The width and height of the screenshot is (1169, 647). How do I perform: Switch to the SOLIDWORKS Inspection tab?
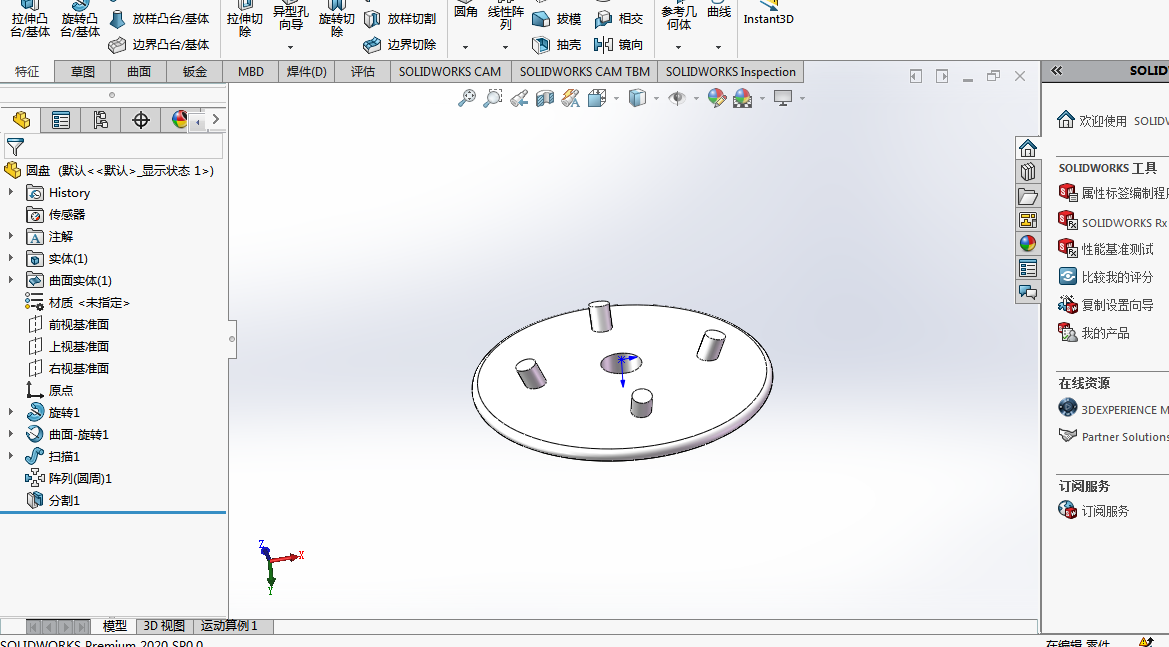(731, 72)
